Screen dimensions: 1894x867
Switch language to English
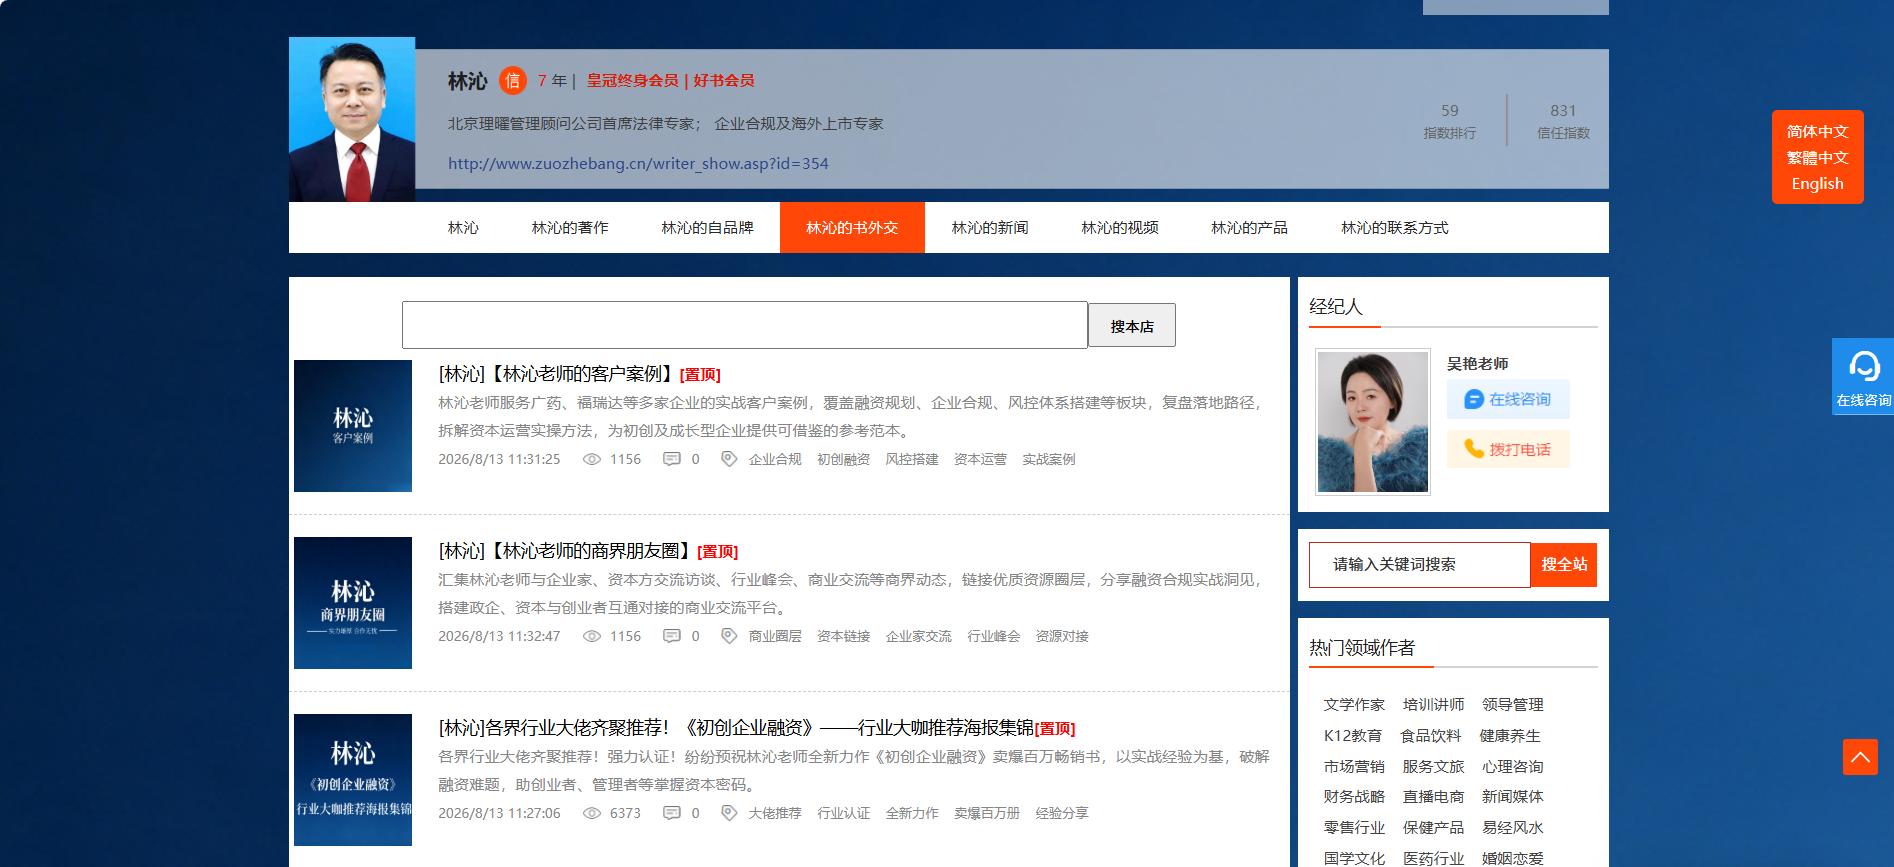tap(1817, 183)
